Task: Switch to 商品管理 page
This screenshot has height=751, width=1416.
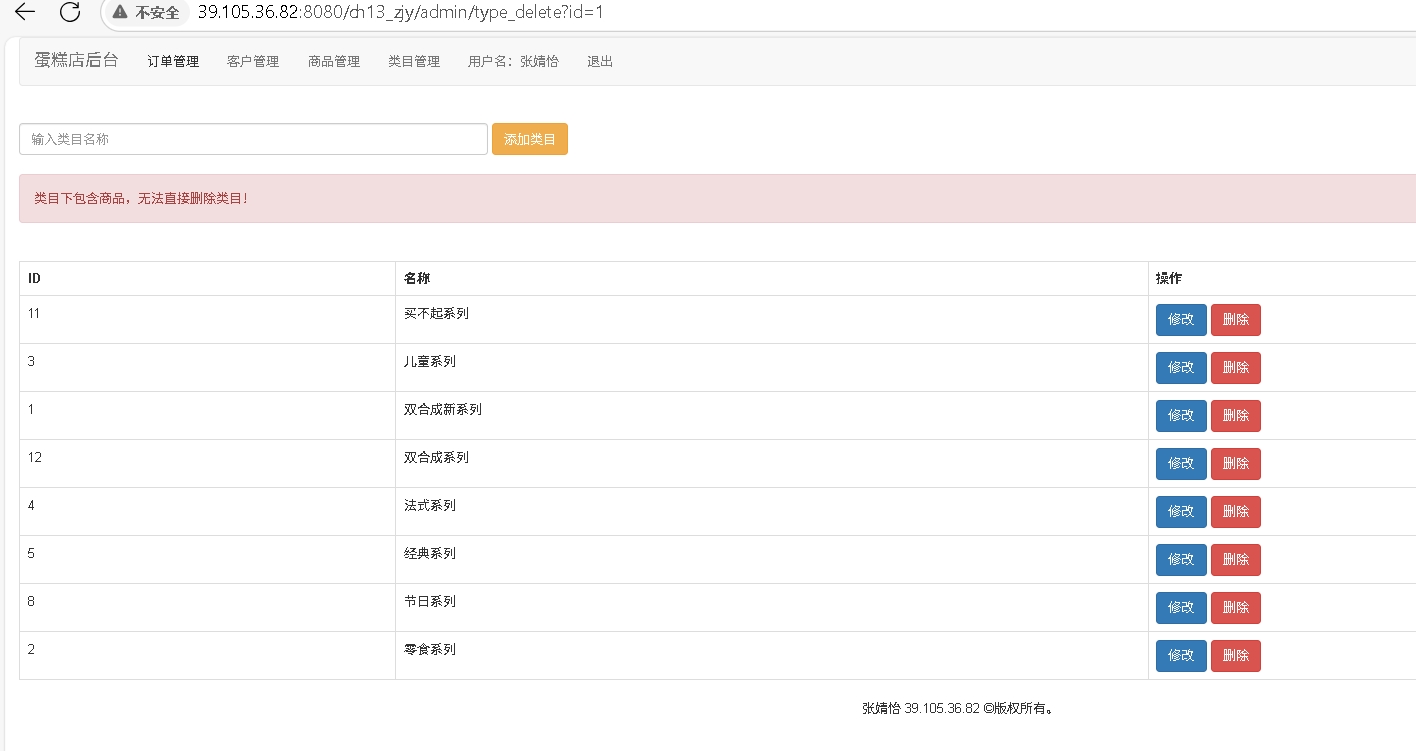Action: (x=334, y=61)
